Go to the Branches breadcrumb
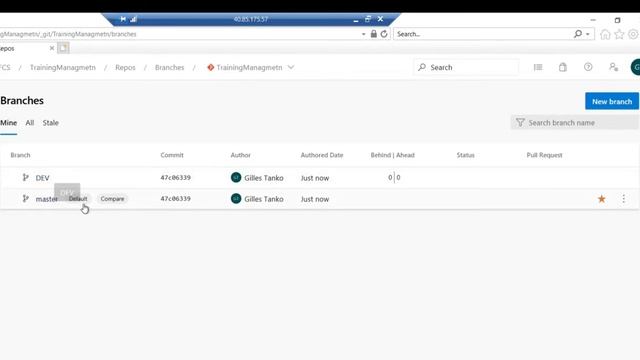The width and height of the screenshot is (640, 360). (169, 67)
